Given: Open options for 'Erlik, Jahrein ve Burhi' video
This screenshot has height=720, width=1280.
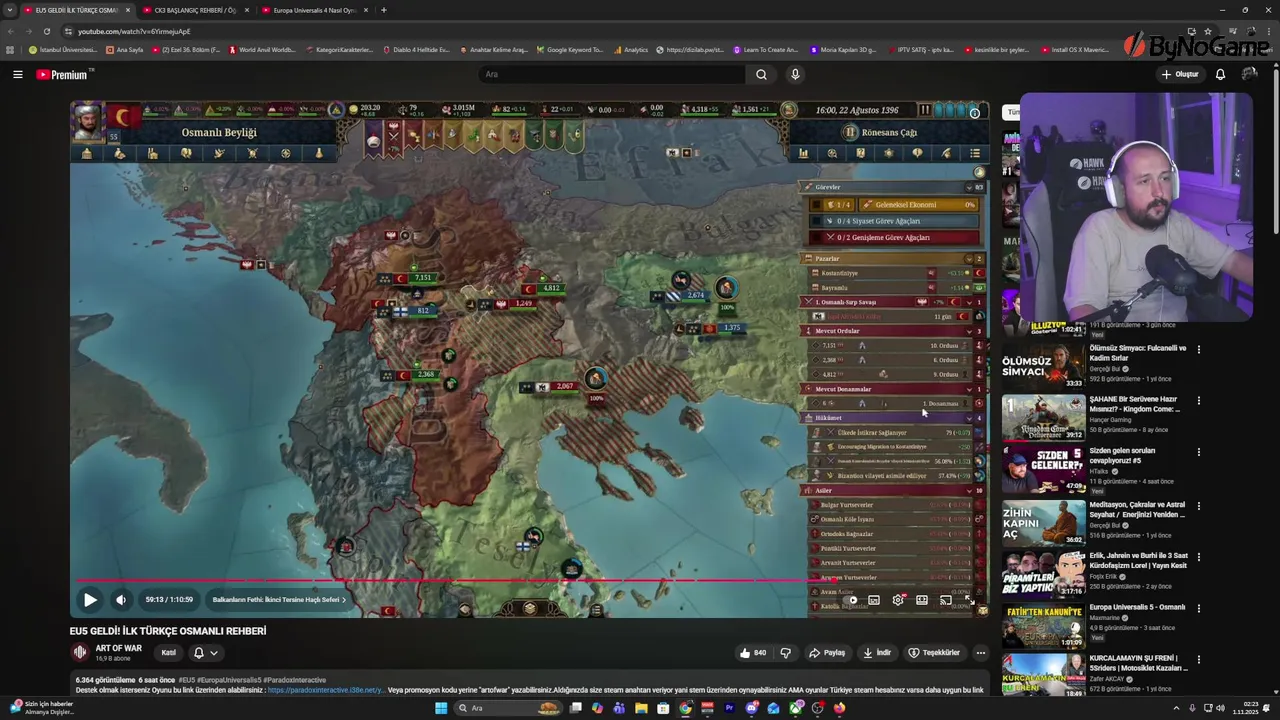Looking at the screenshot, I should point(1198,556).
